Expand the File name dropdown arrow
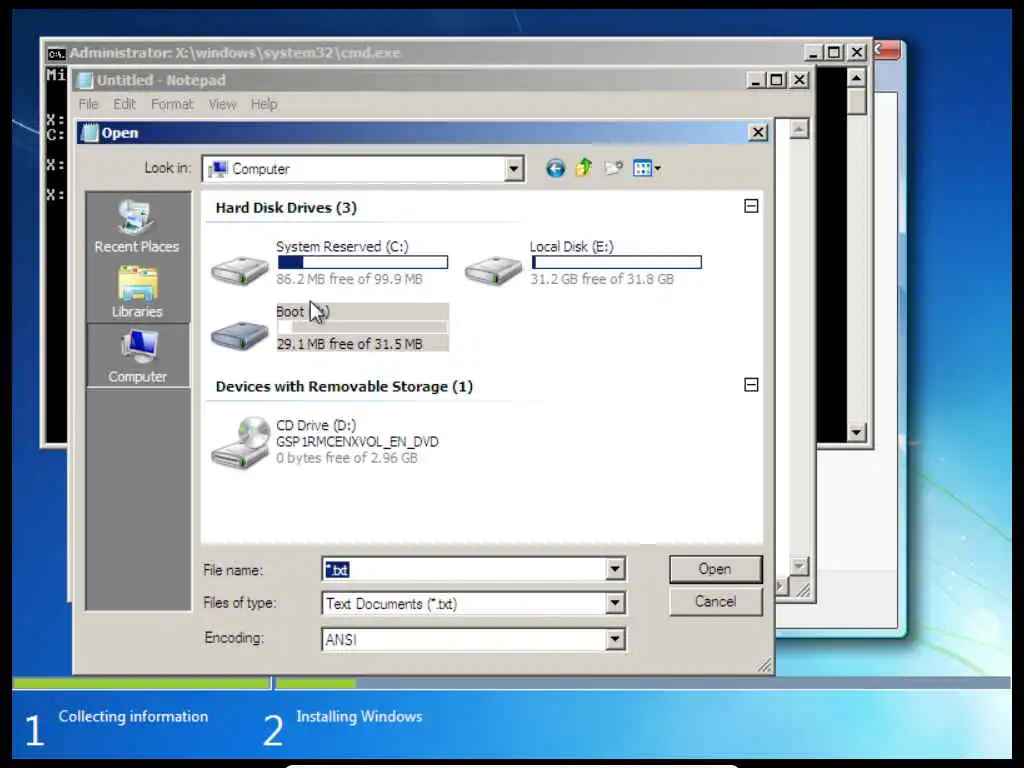 (615, 569)
